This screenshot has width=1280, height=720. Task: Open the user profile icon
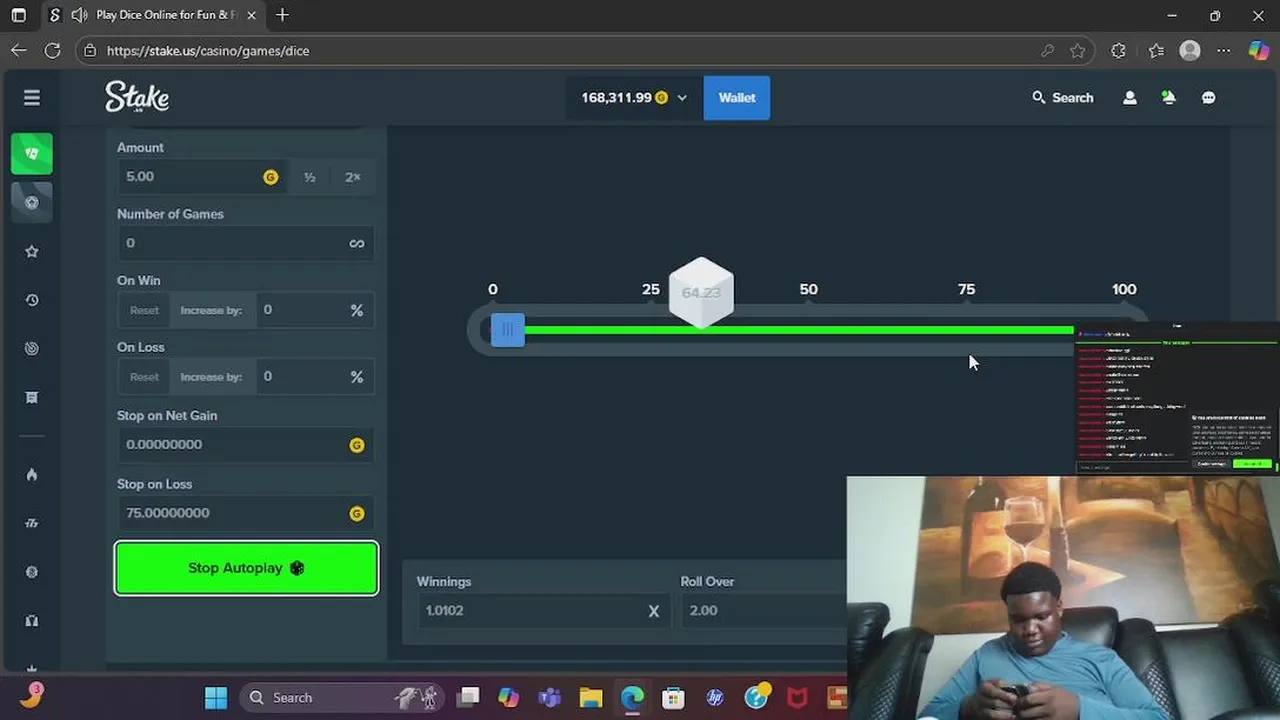[x=1130, y=98]
